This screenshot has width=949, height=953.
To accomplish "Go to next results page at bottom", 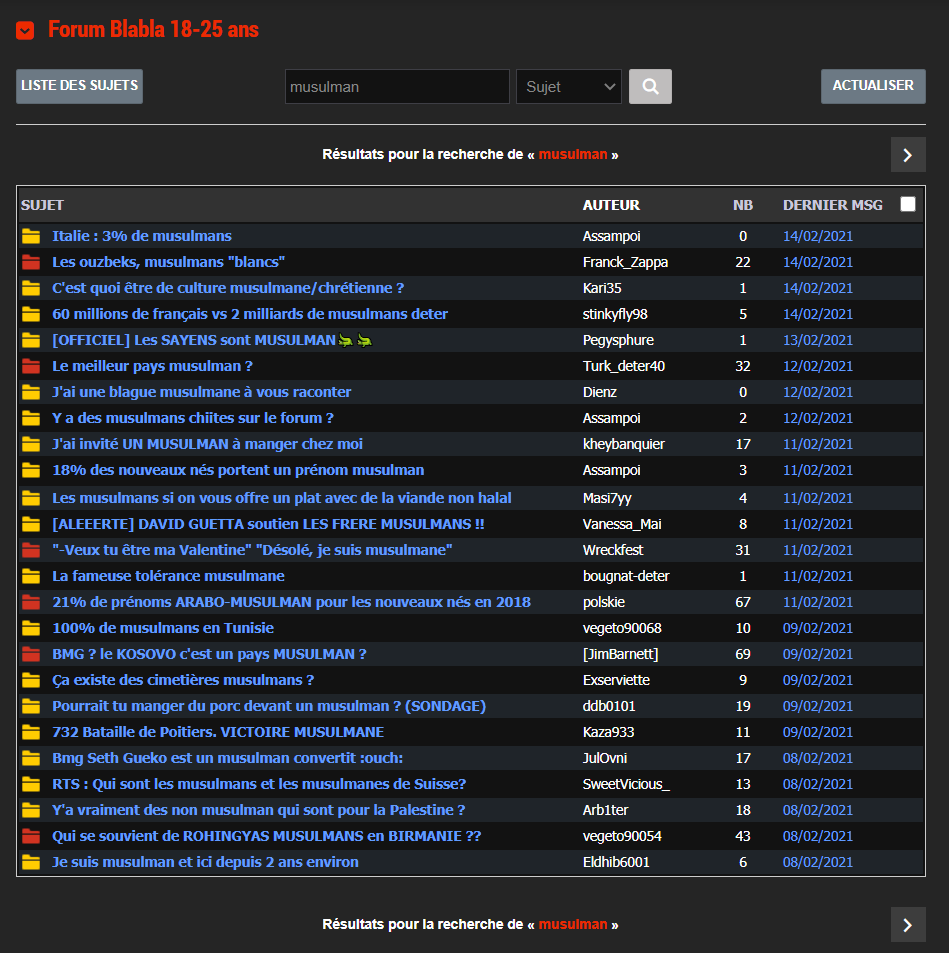I will (x=907, y=925).
